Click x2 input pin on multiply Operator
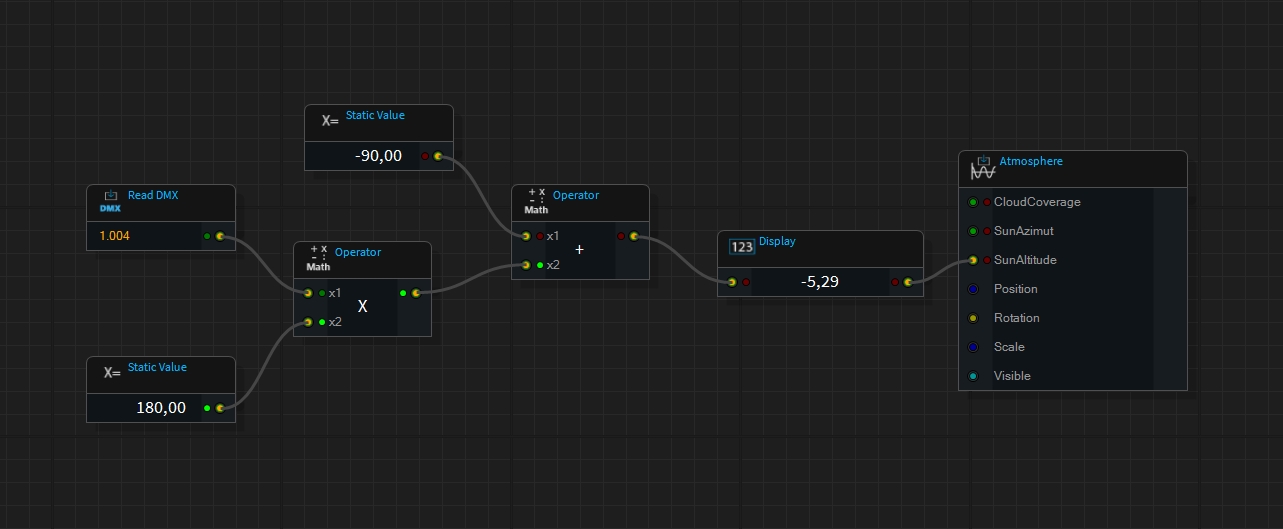Image resolution: width=1283 pixels, height=529 pixels. (x=308, y=322)
